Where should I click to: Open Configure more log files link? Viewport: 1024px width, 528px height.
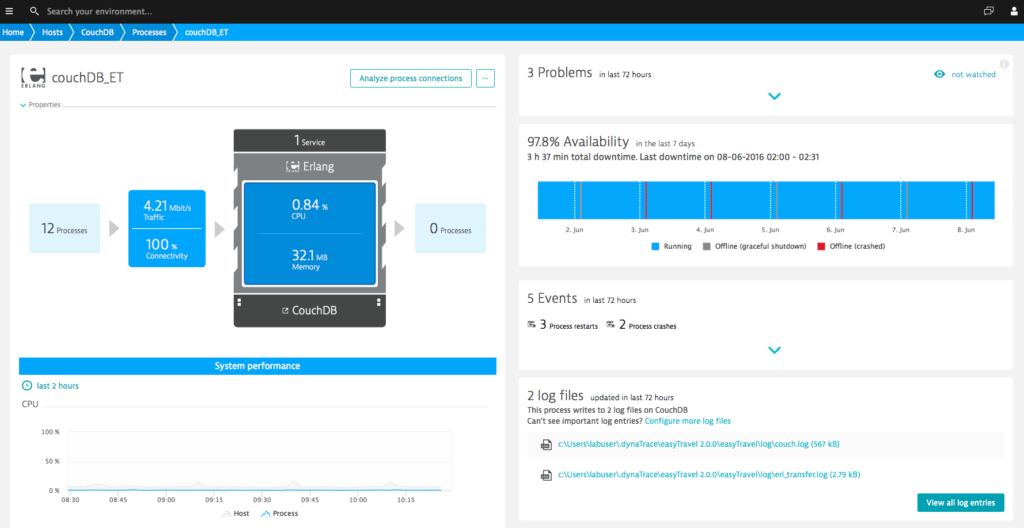click(x=688, y=421)
